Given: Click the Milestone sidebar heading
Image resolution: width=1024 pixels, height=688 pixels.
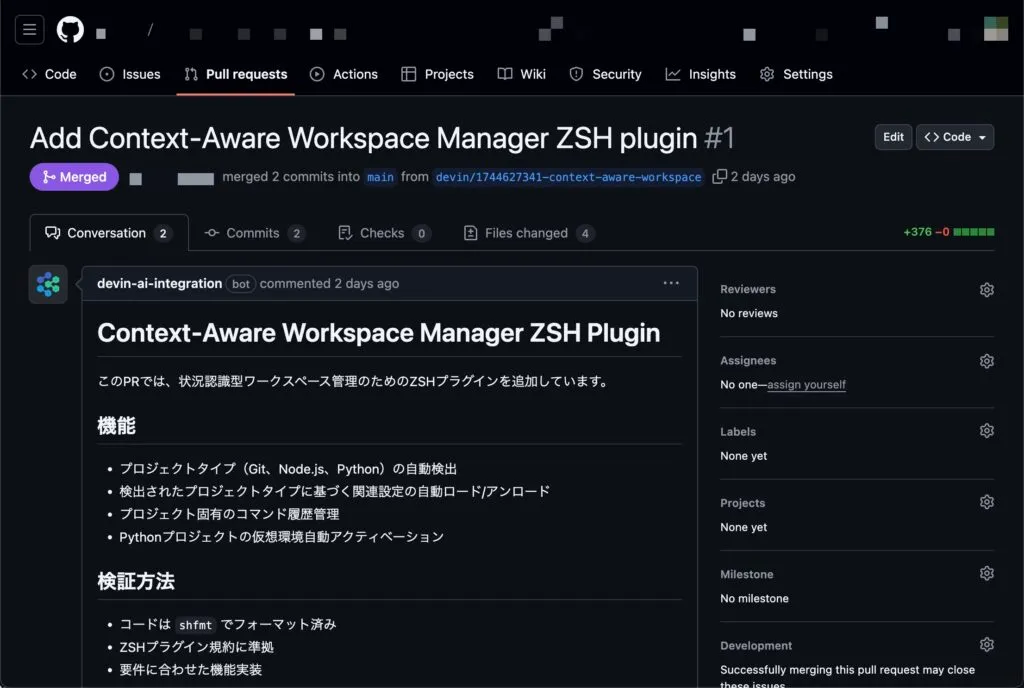Looking at the screenshot, I should coord(746,574).
